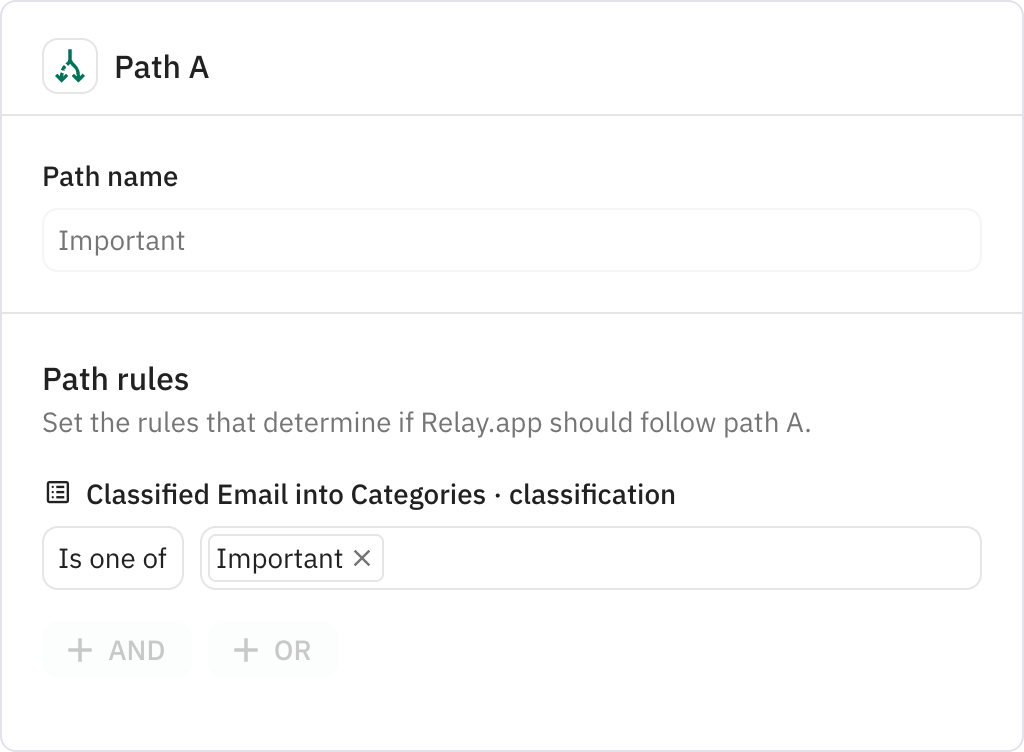1024x752 pixels.
Task: Click the "classification" field name text
Action: (592, 494)
